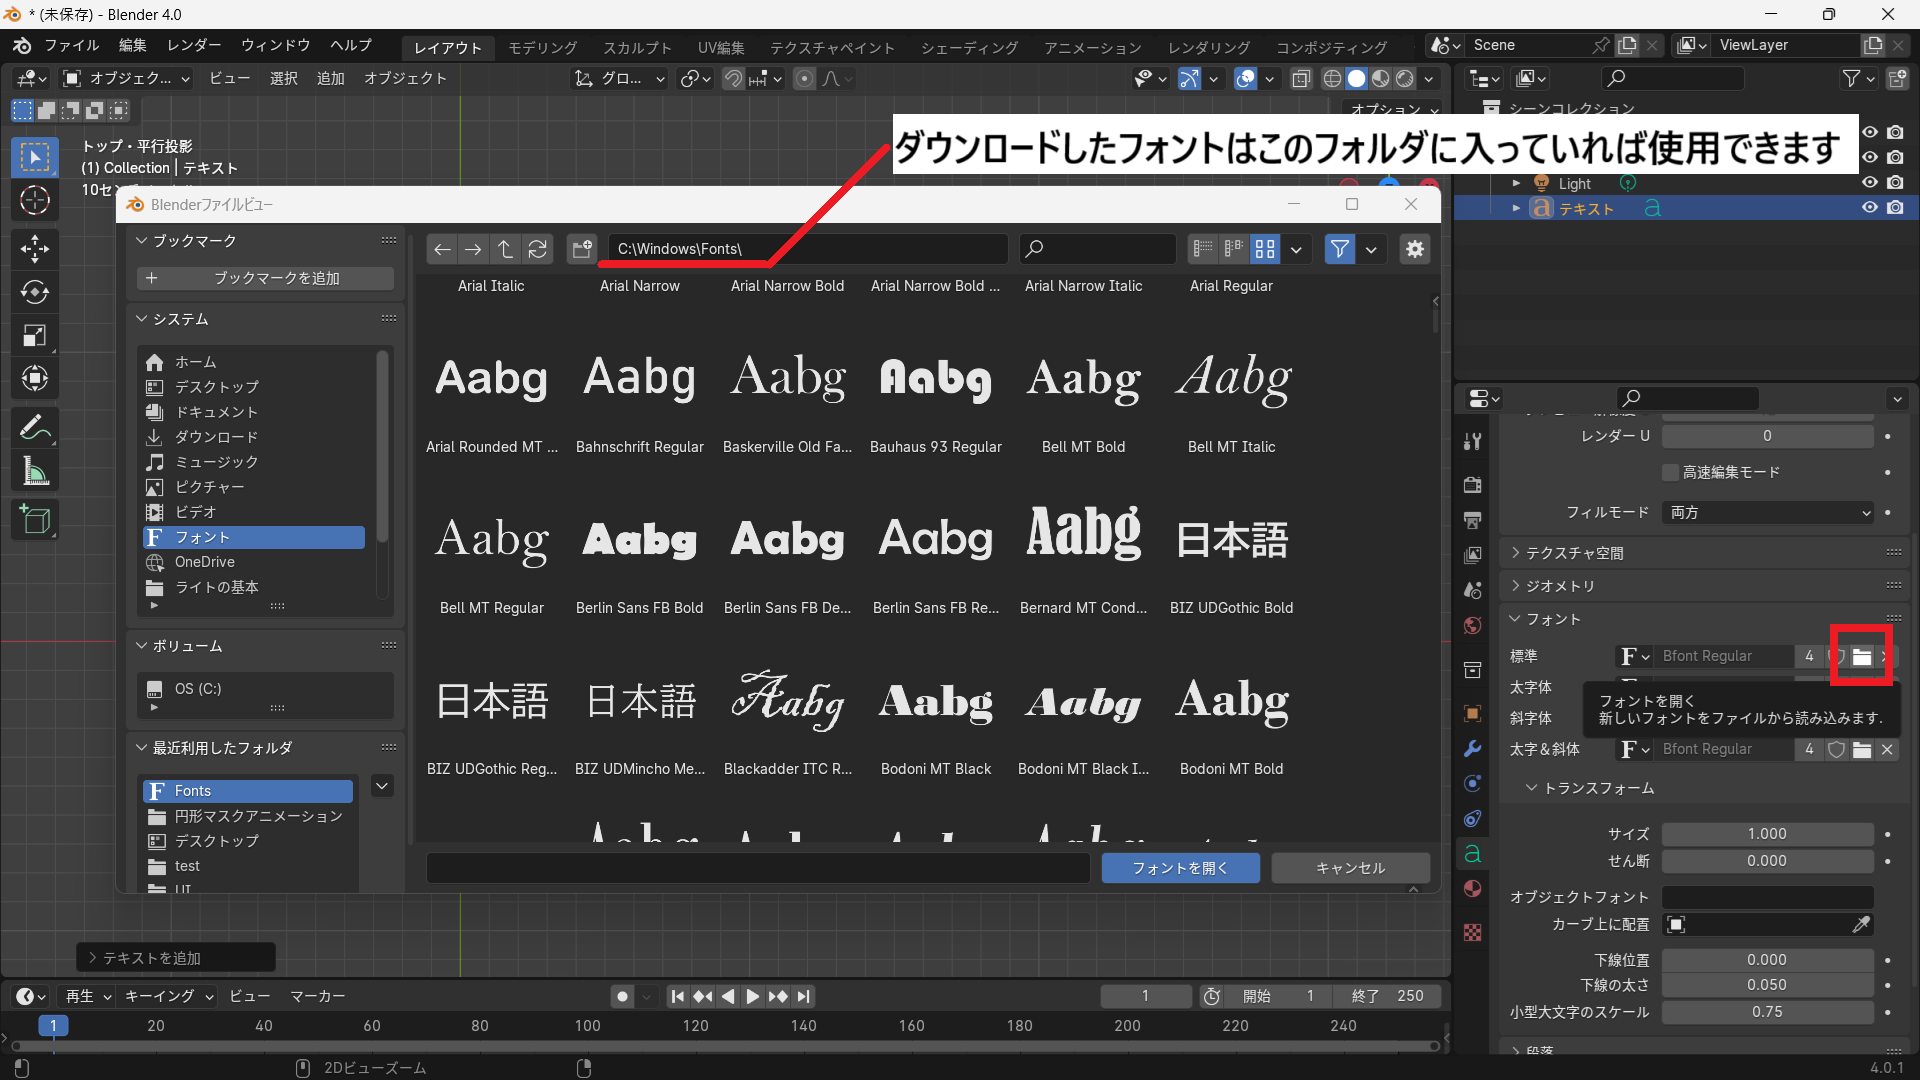This screenshot has height=1080, width=1920.
Task: Create new folder in file browser
Action: pyautogui.click(x=582, y=249)
